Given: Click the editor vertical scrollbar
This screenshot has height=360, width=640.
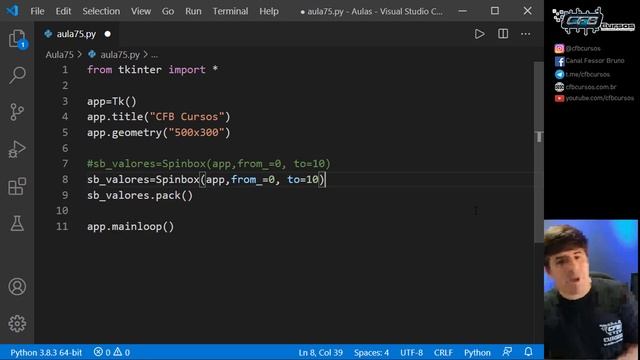Looking at the screenshot, I should click(x=539, y=151).
